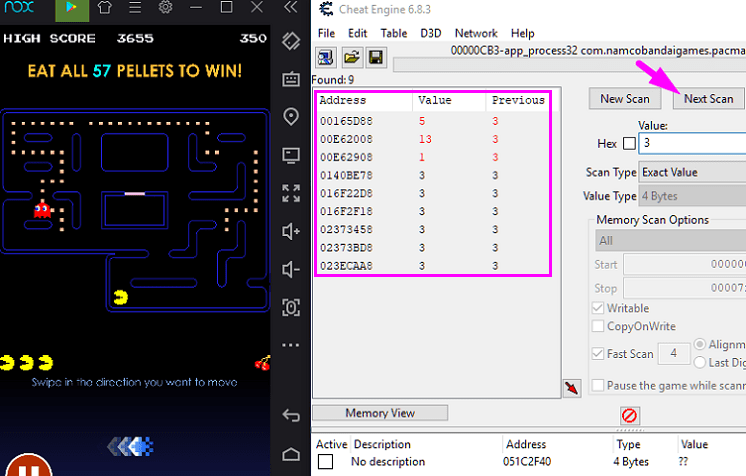The width and height of the screenshot is (746, 476).
Task: Toggle the Fast Scan checkbox
Action: point(598,354)
